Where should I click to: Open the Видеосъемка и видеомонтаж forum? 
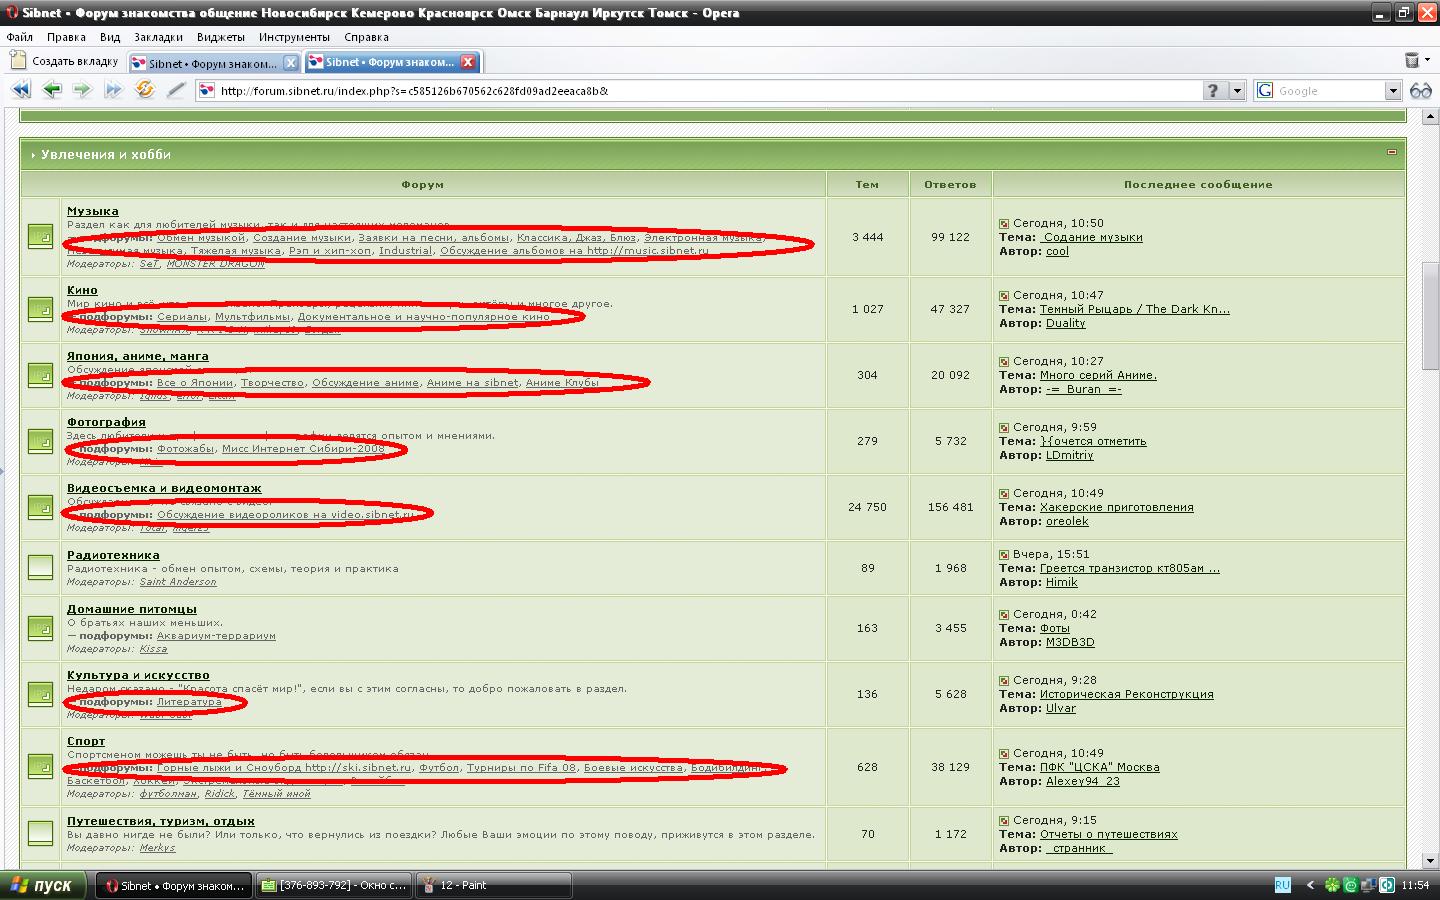[x=164, y=488]
